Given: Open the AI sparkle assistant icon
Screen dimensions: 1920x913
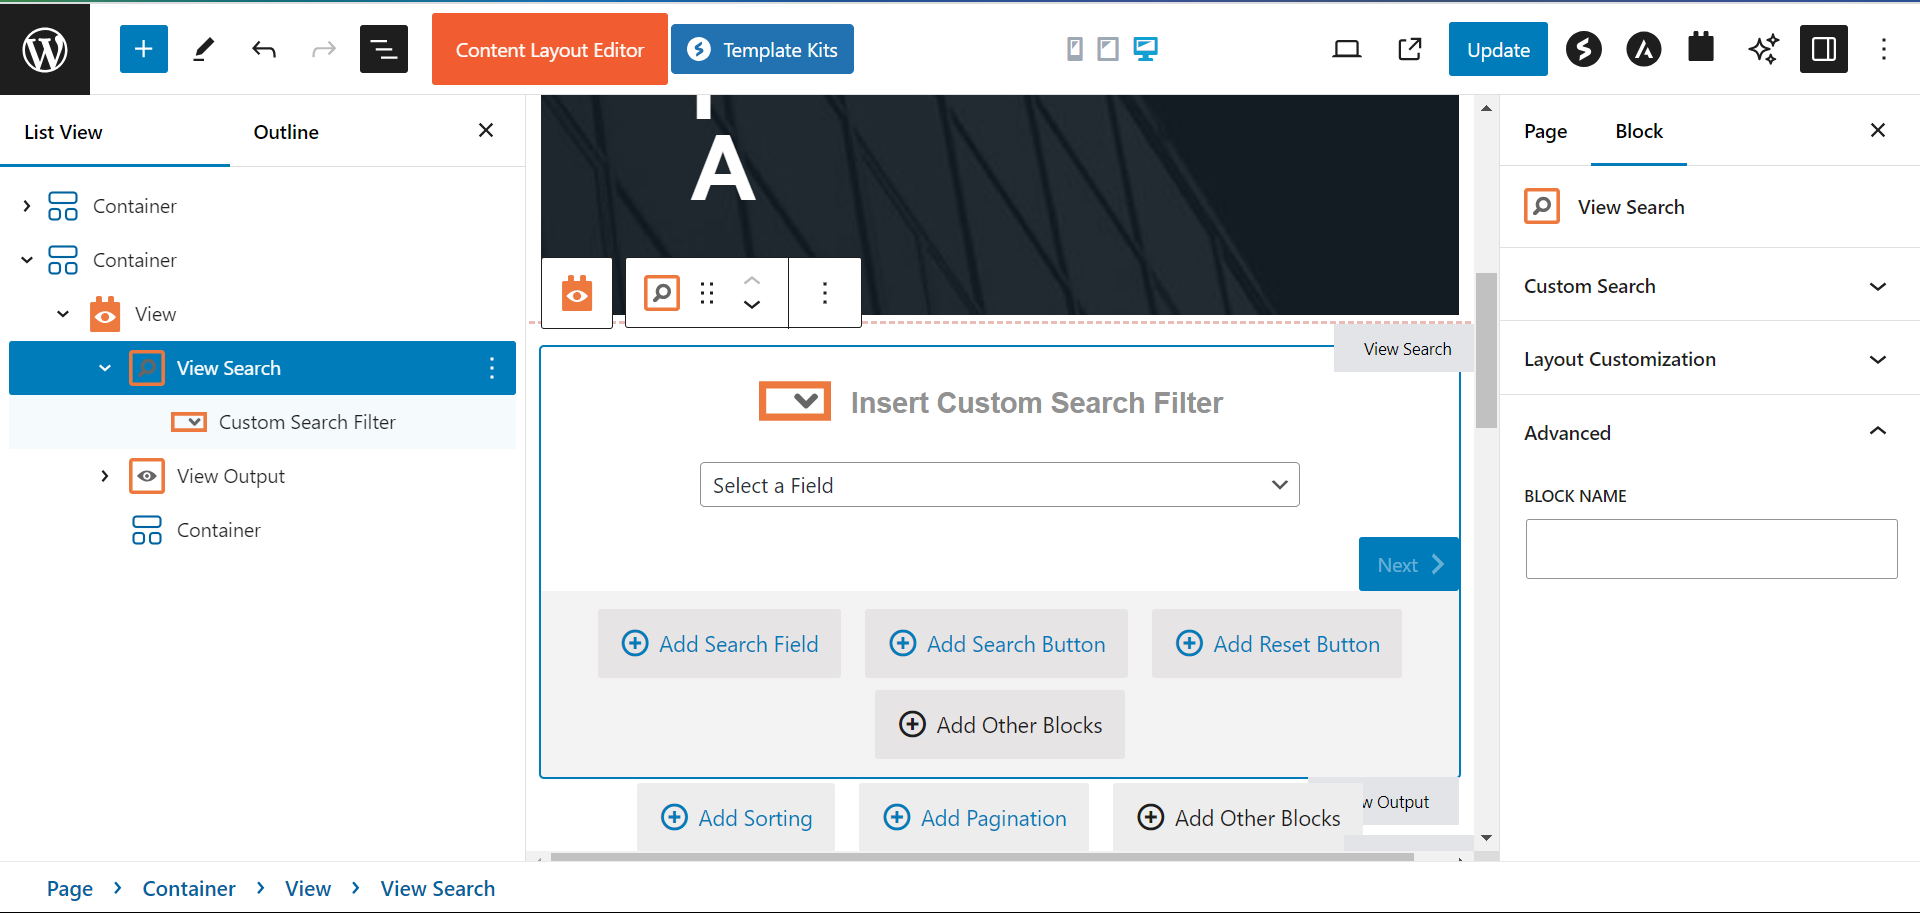Looking at the screenshot, I should [x=1763, y=49].
